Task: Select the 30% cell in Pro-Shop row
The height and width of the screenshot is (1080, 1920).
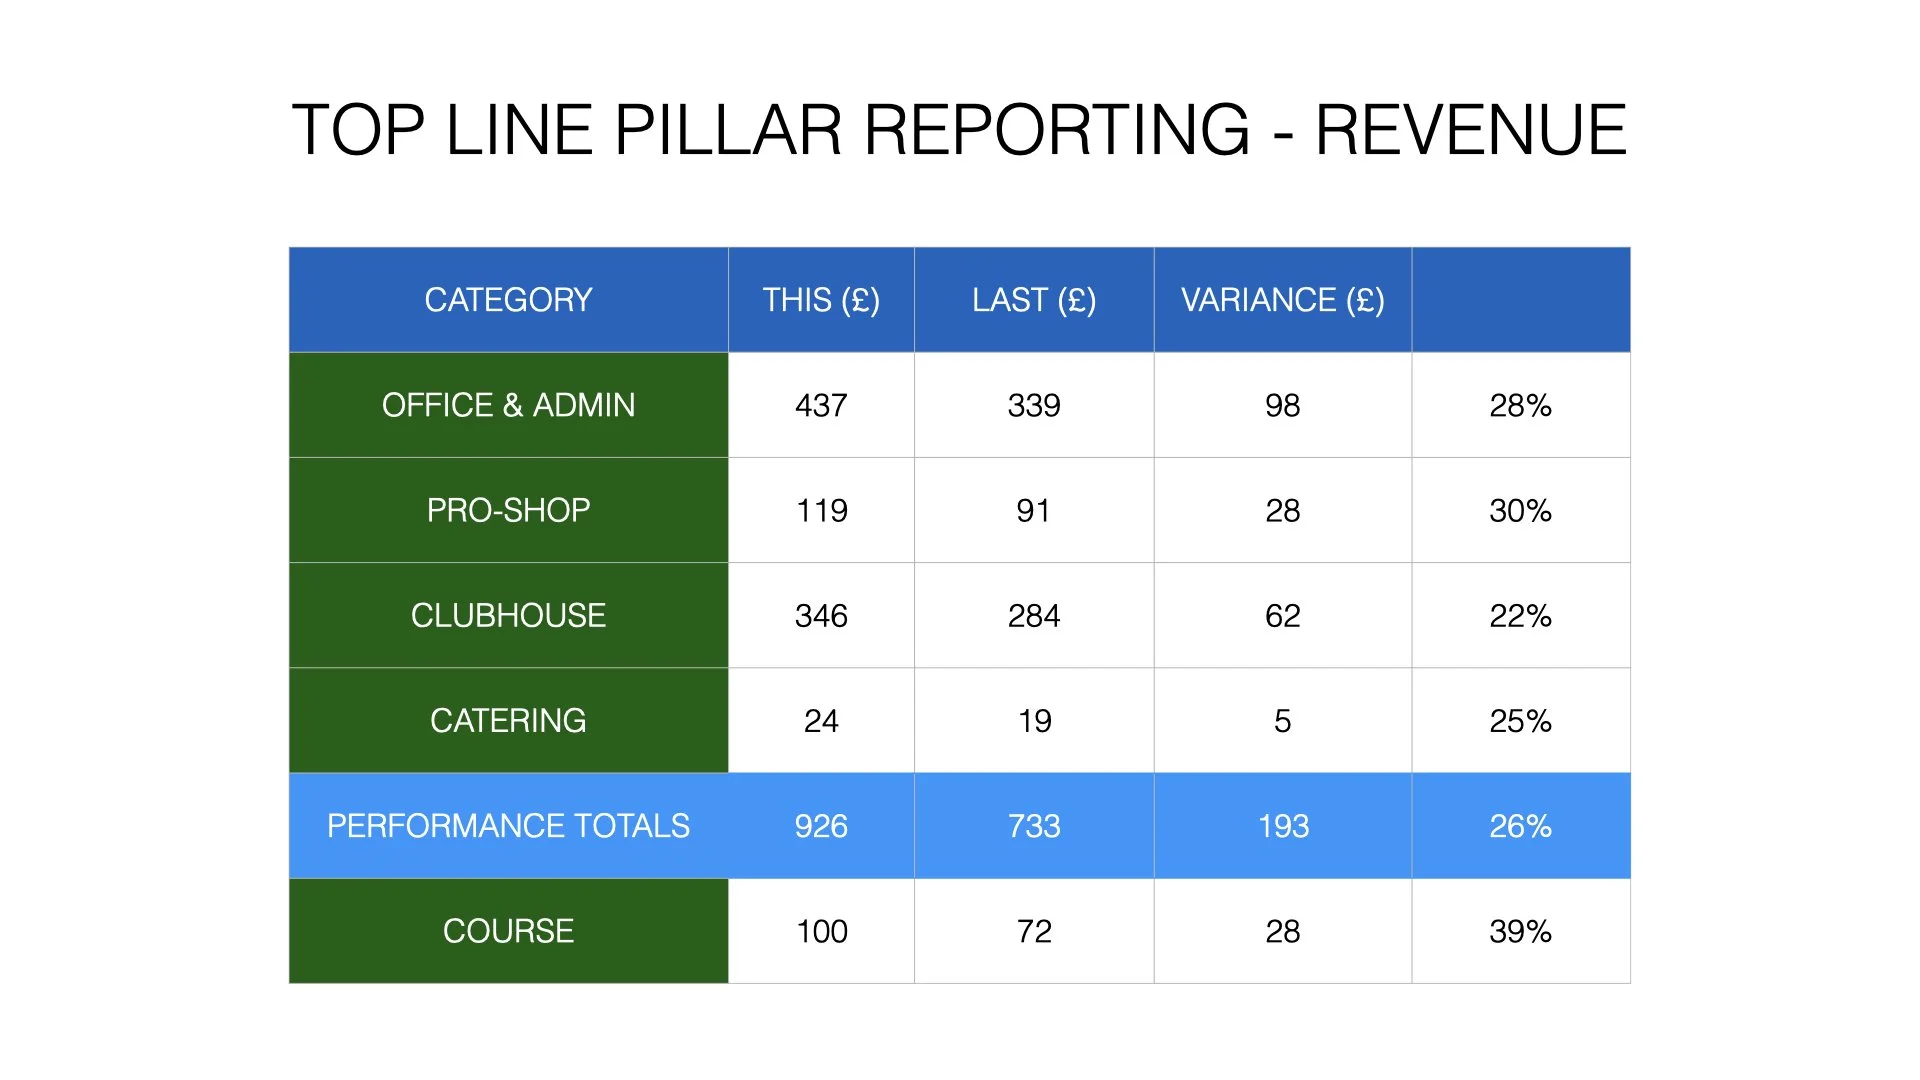Action: coord(1520,510)
